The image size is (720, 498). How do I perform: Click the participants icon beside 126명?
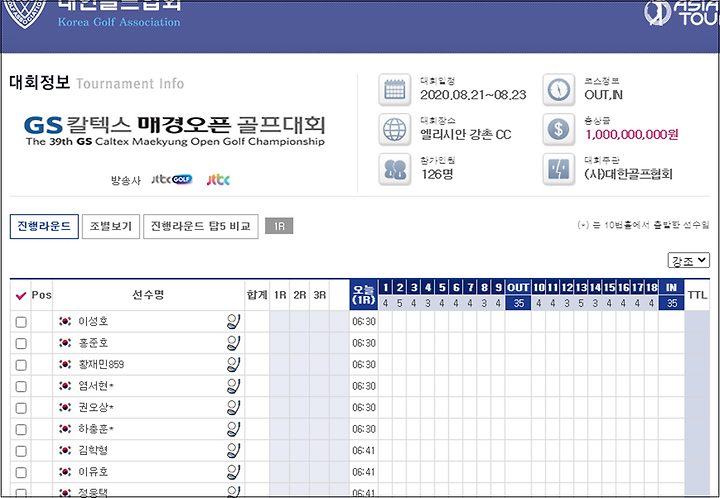[394, 169]
